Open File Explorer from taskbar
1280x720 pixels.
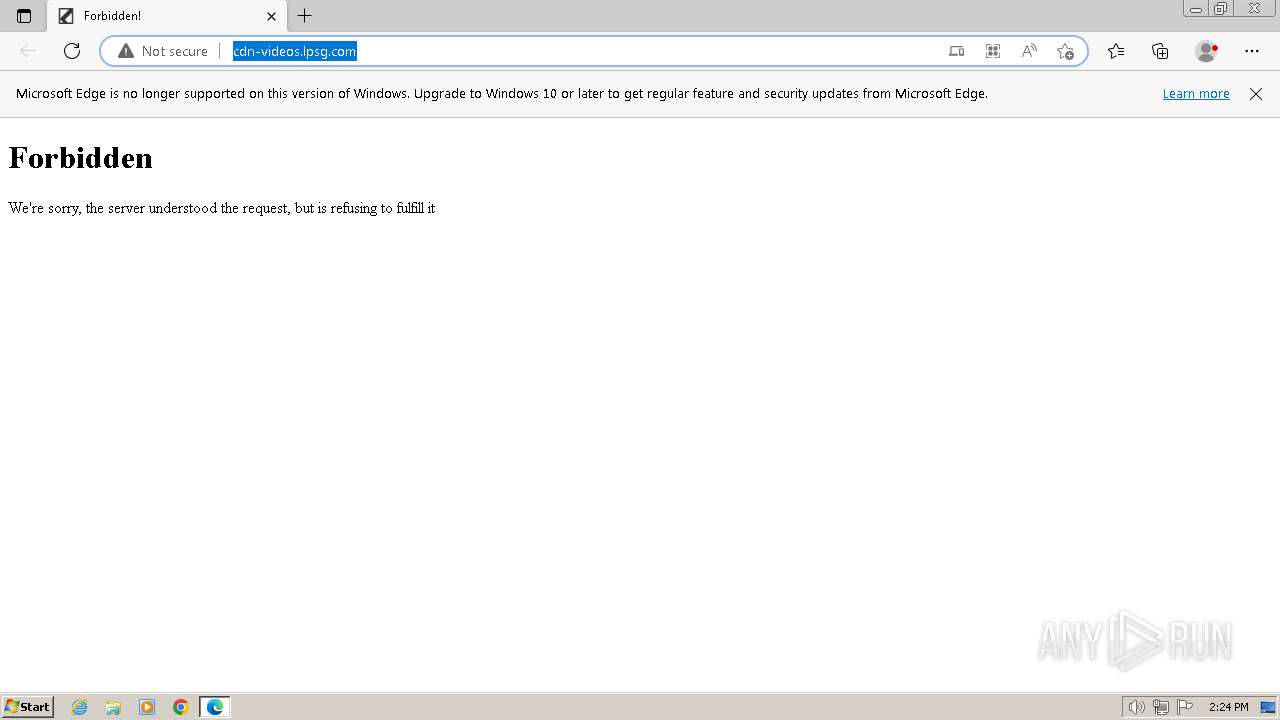[113, 707]
